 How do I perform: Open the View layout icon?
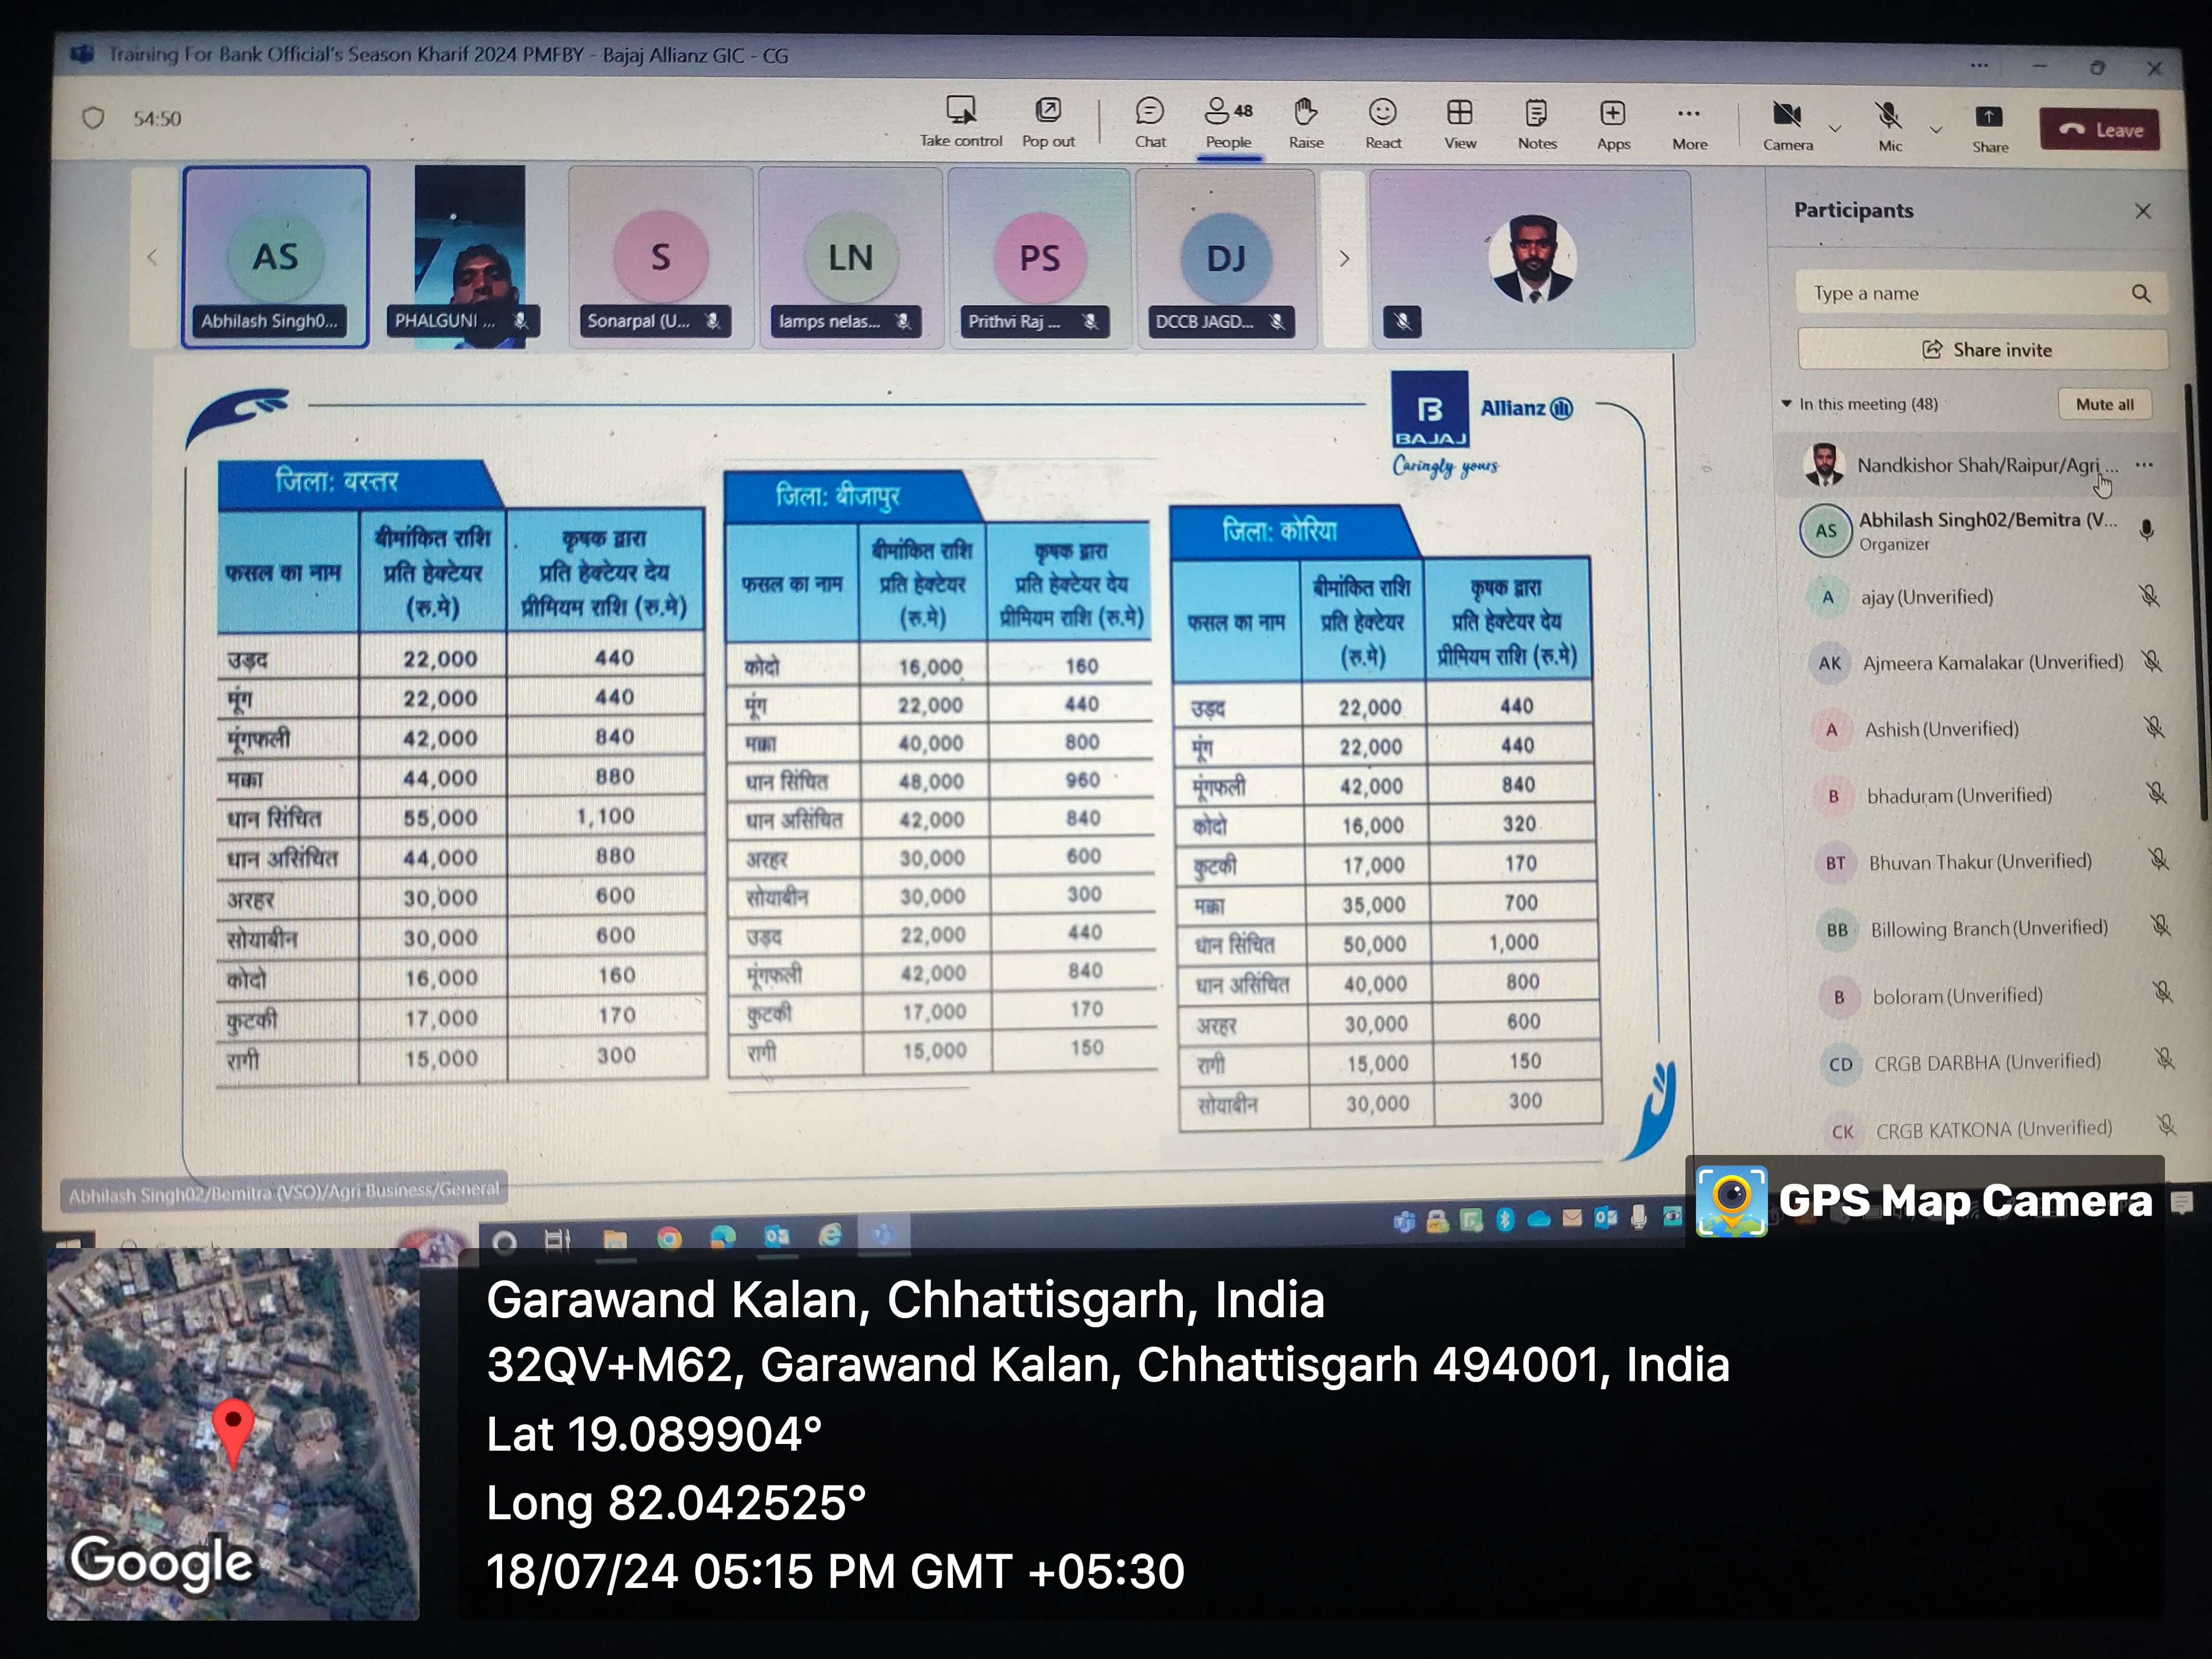[1459, 113]
